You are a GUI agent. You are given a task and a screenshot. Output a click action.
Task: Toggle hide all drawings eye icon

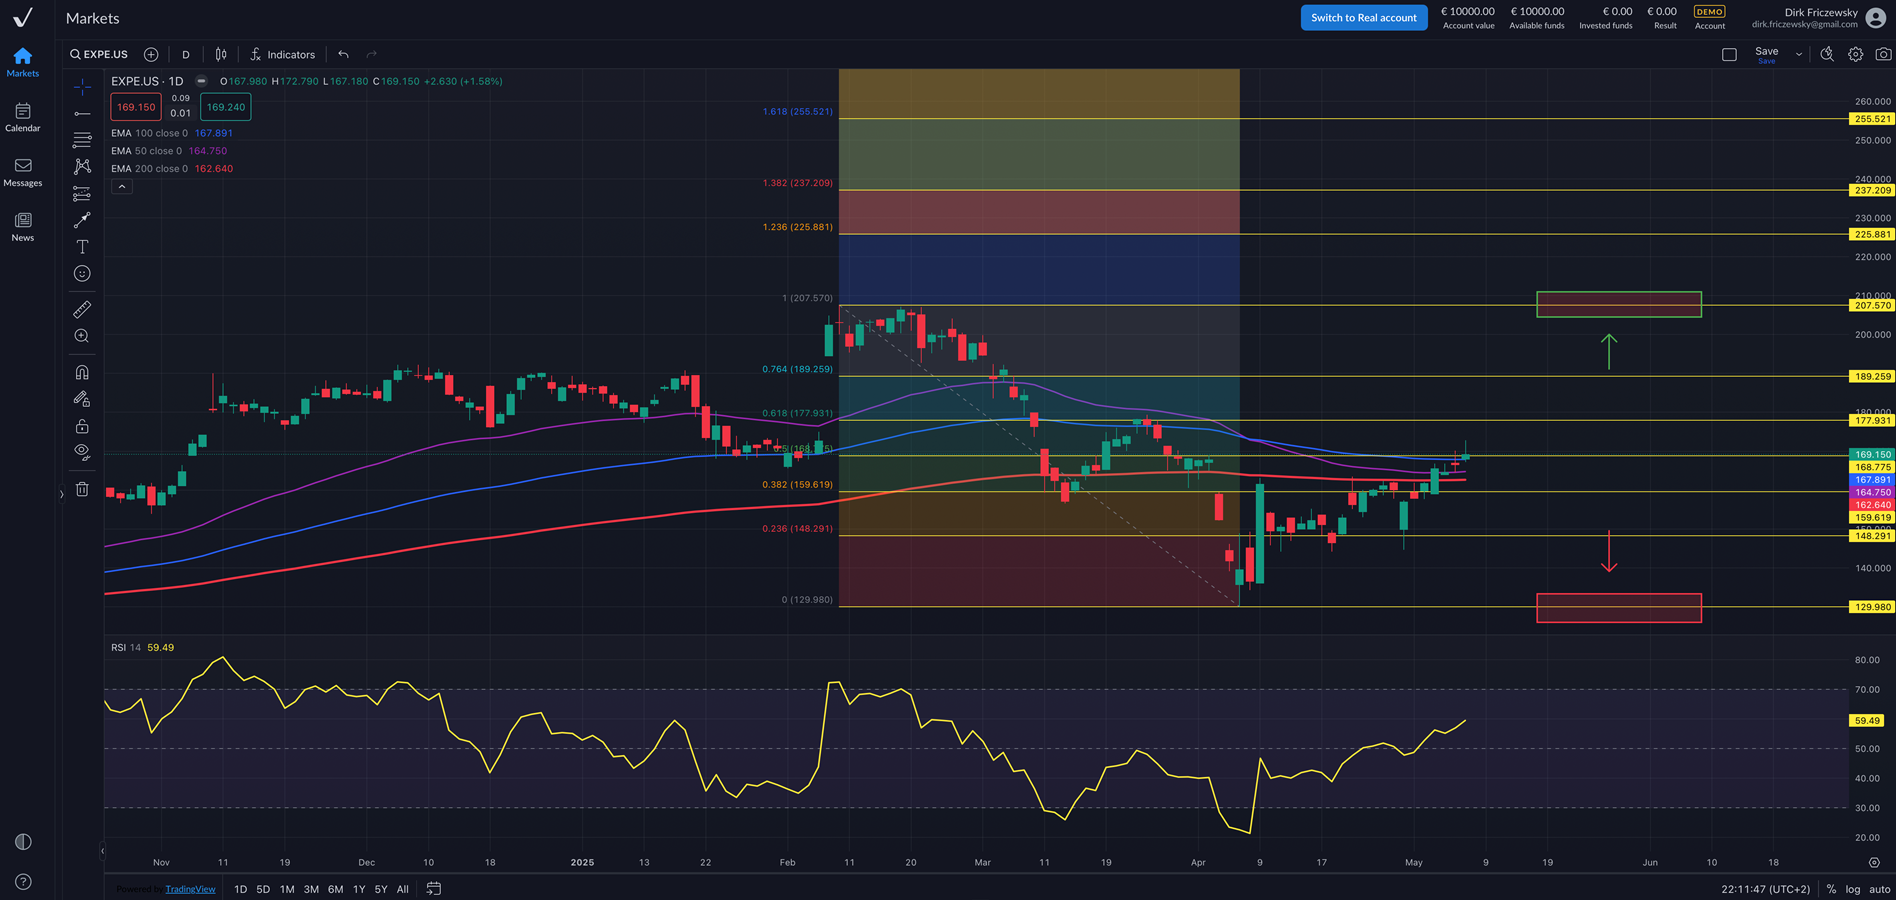82,451
